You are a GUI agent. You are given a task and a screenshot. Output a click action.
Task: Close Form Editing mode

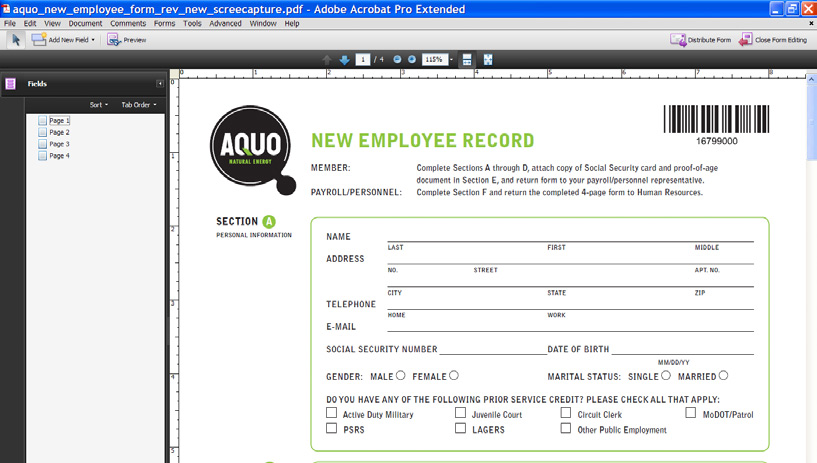[773, 40]
